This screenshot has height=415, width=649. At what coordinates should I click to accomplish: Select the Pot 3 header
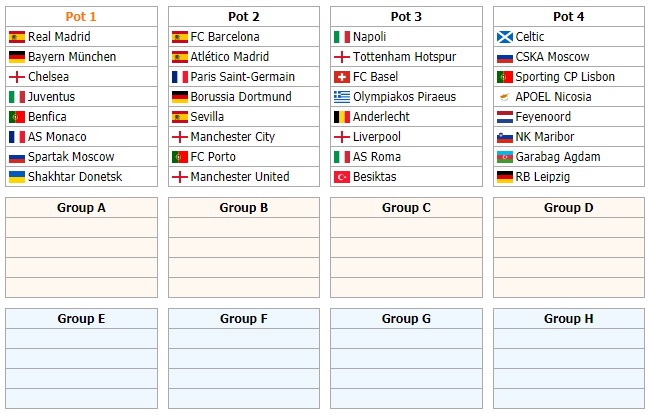(406, 17)
